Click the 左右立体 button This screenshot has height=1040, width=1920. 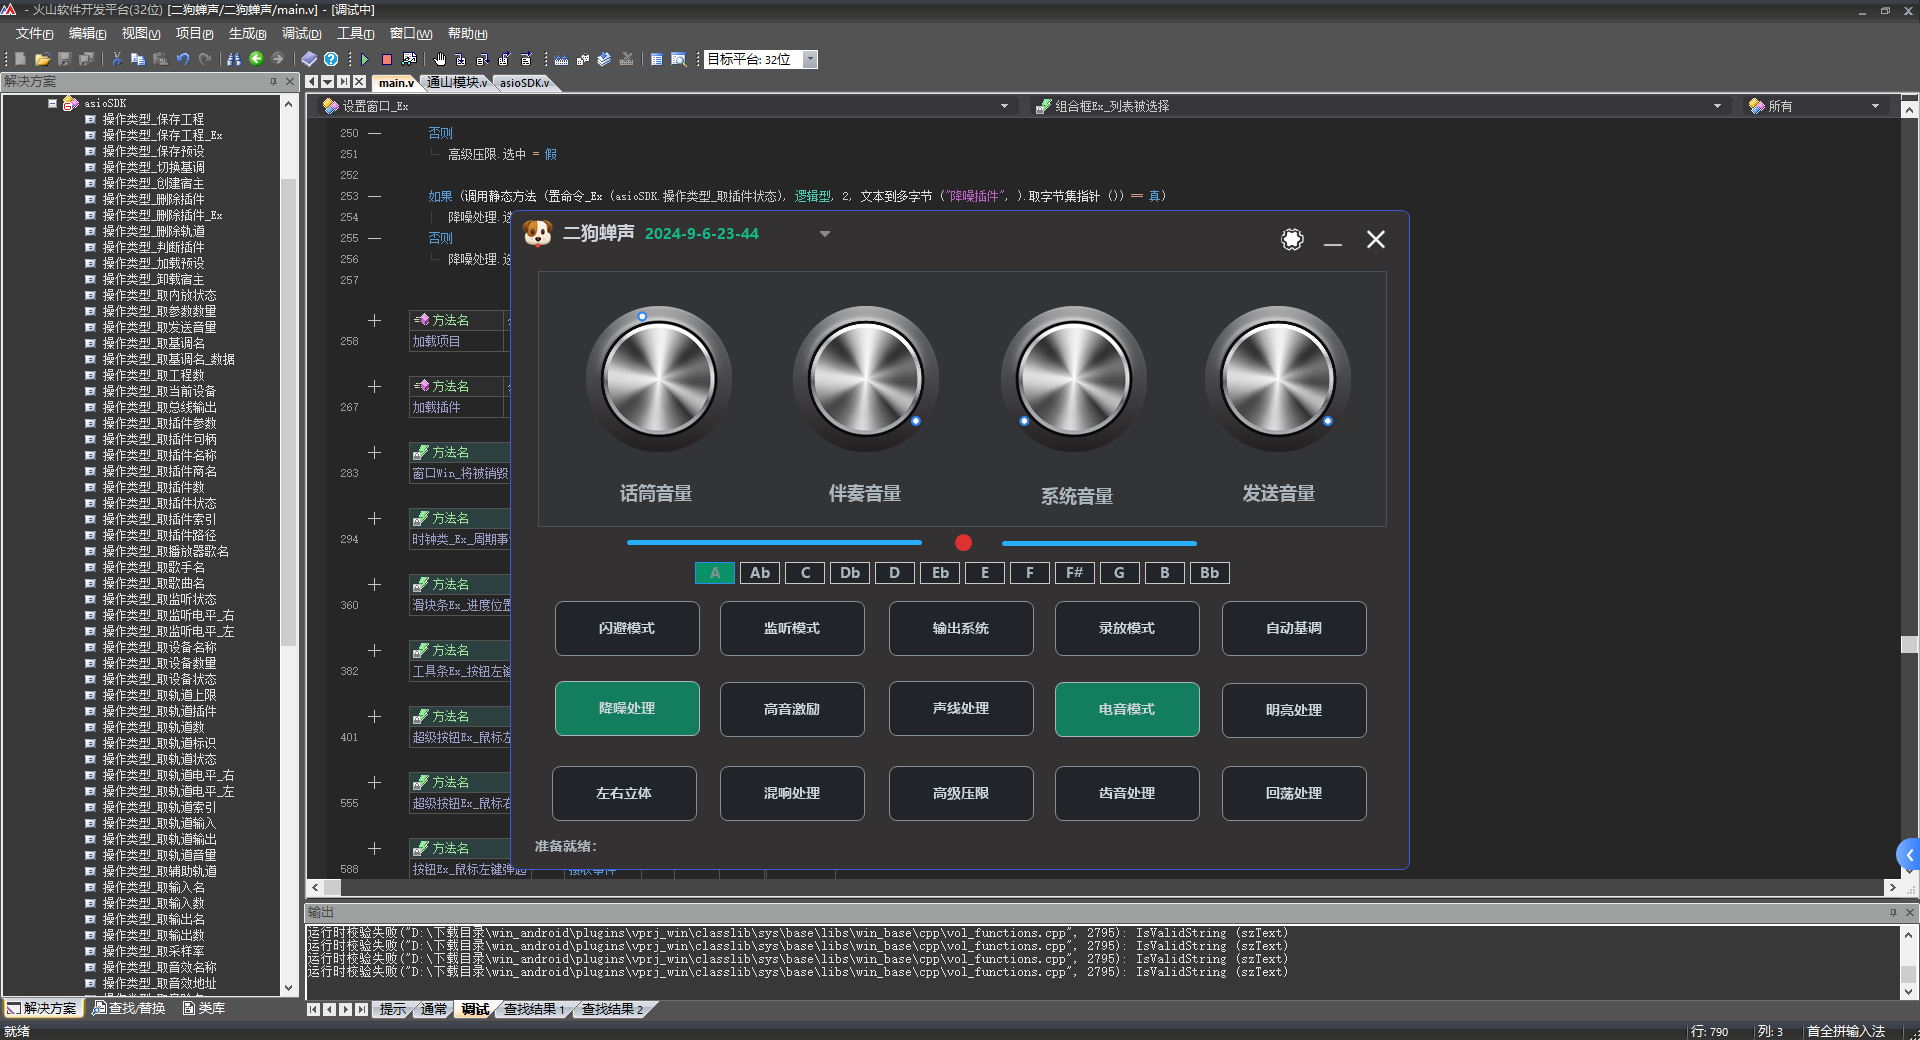point(624,793)
